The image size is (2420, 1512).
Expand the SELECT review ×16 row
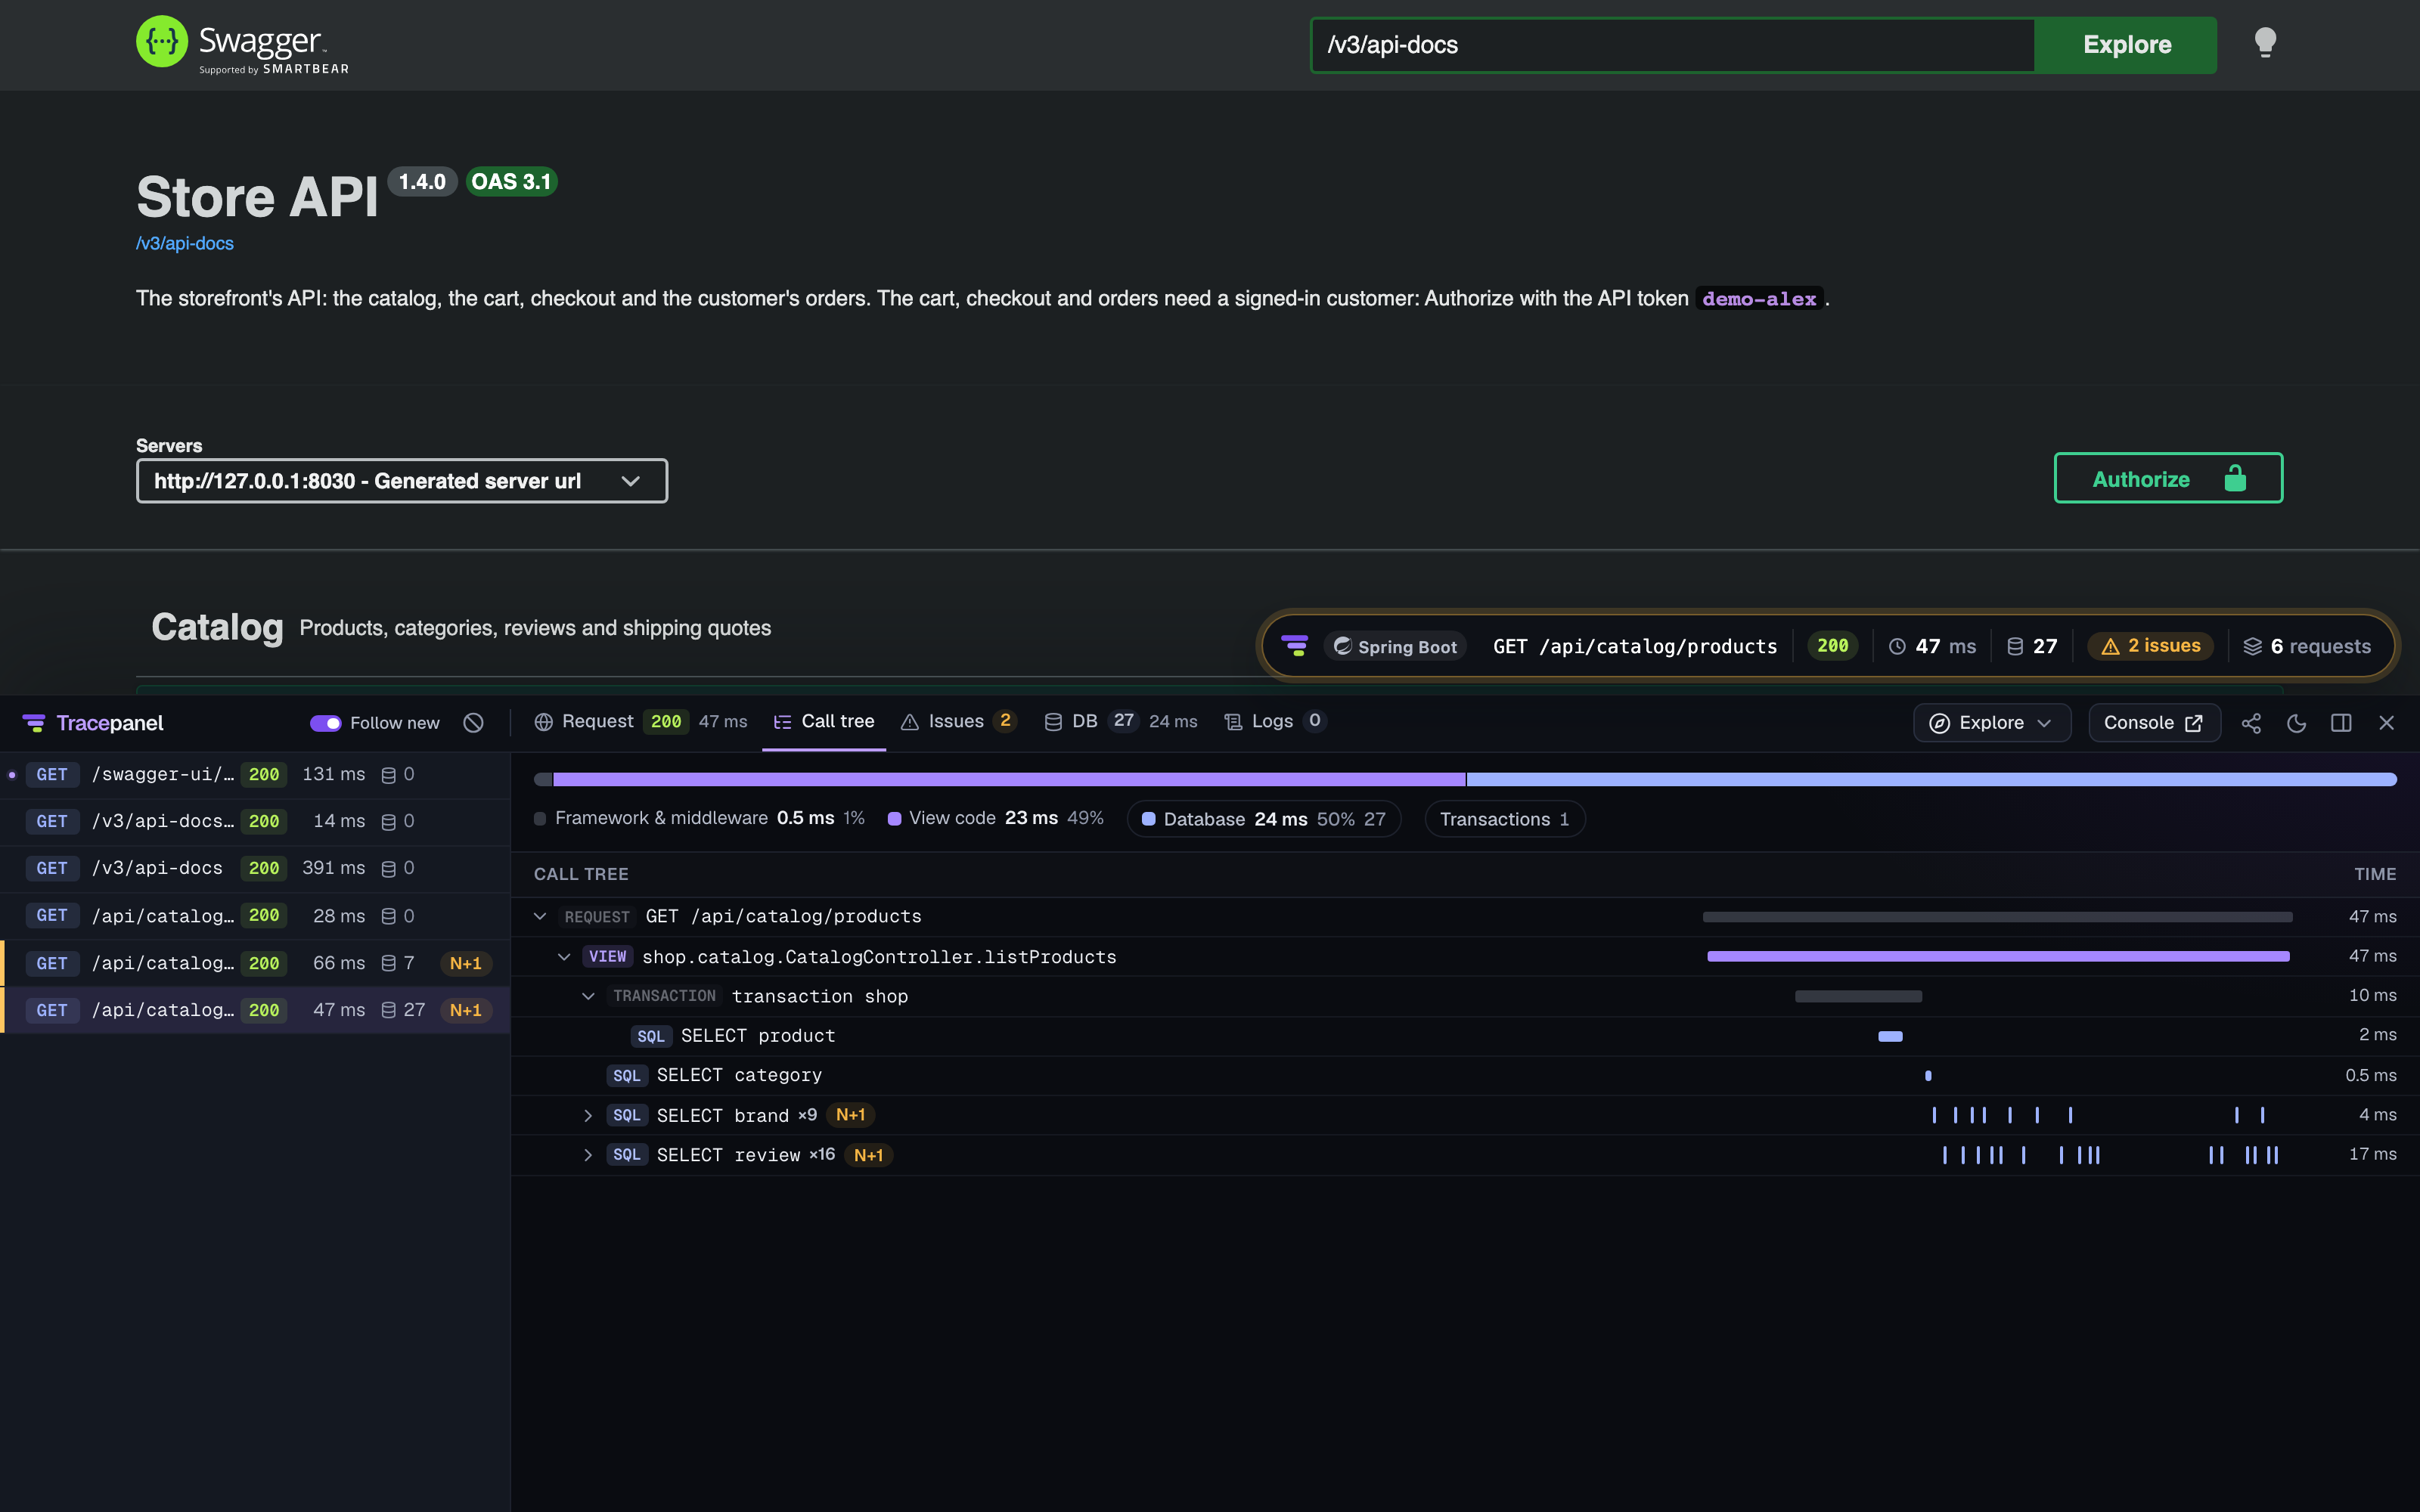(x=588, y=1155)
